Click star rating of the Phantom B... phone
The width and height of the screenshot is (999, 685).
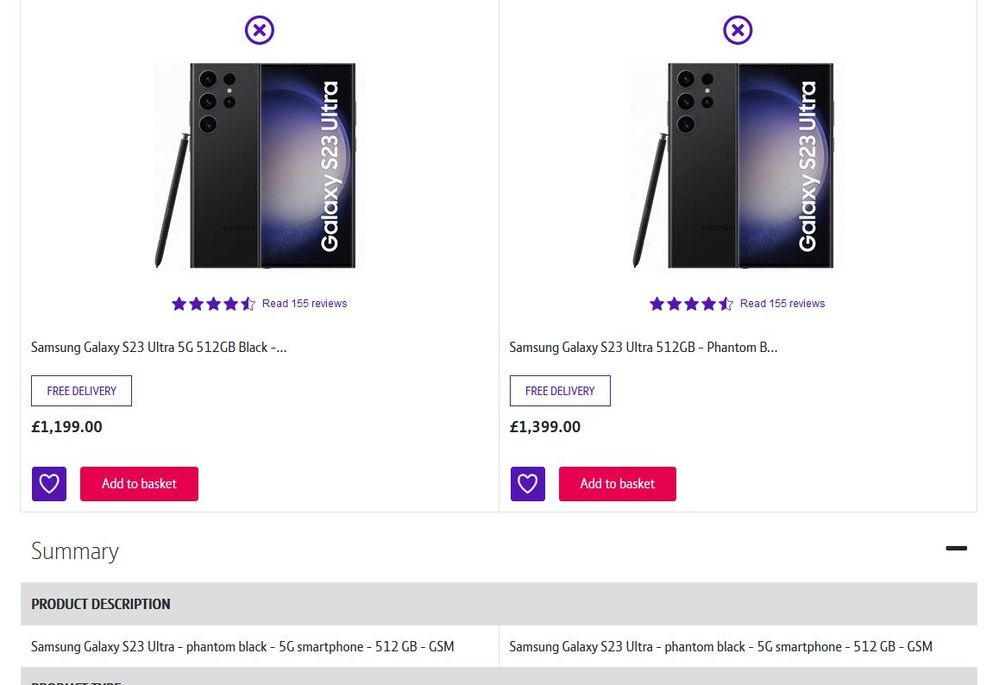pos(691,304)
